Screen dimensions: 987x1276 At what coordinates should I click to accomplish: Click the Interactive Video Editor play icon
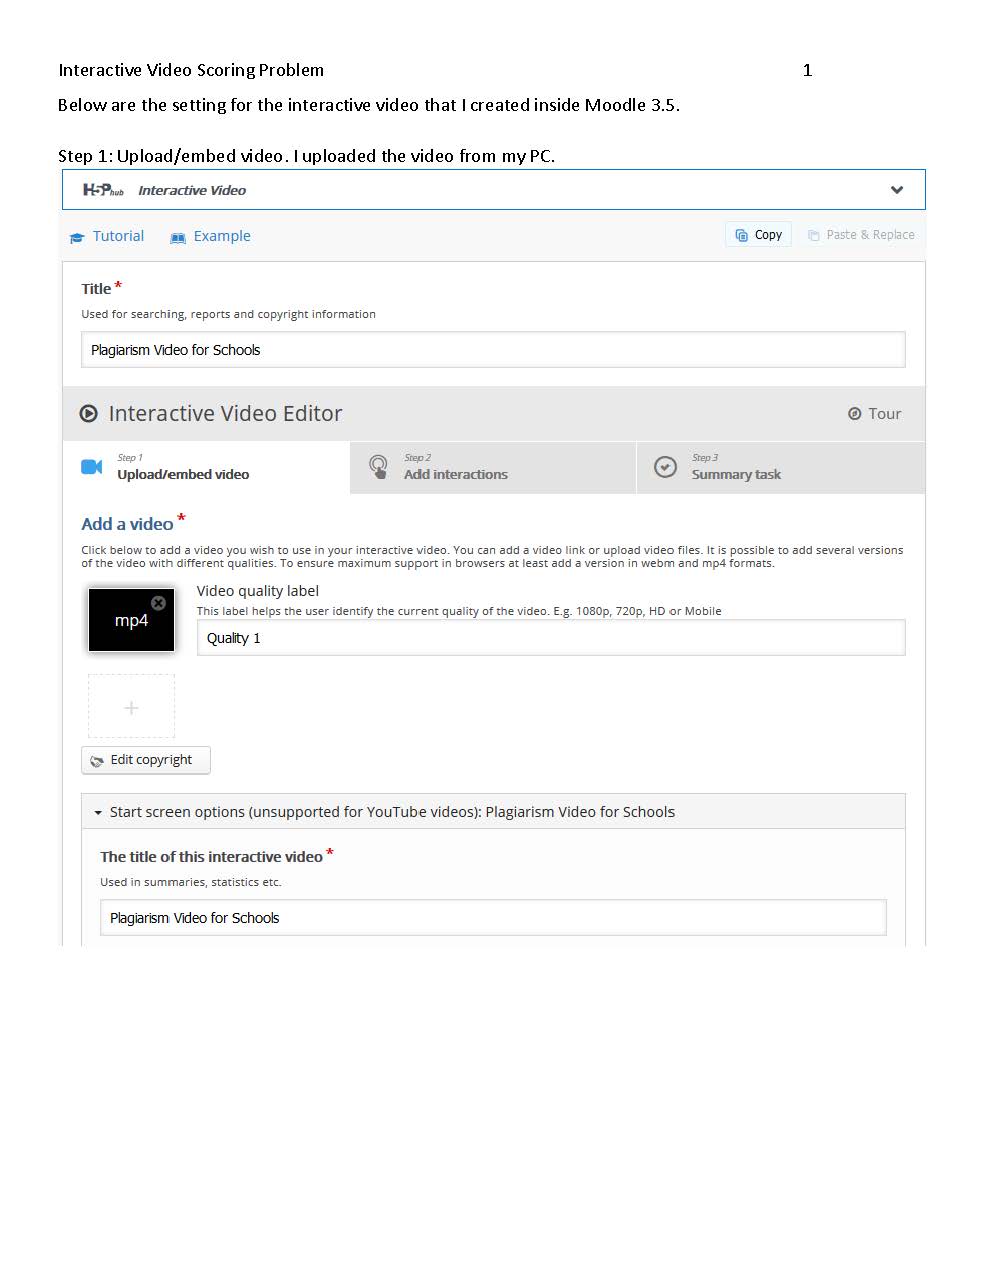pos(89,413)
